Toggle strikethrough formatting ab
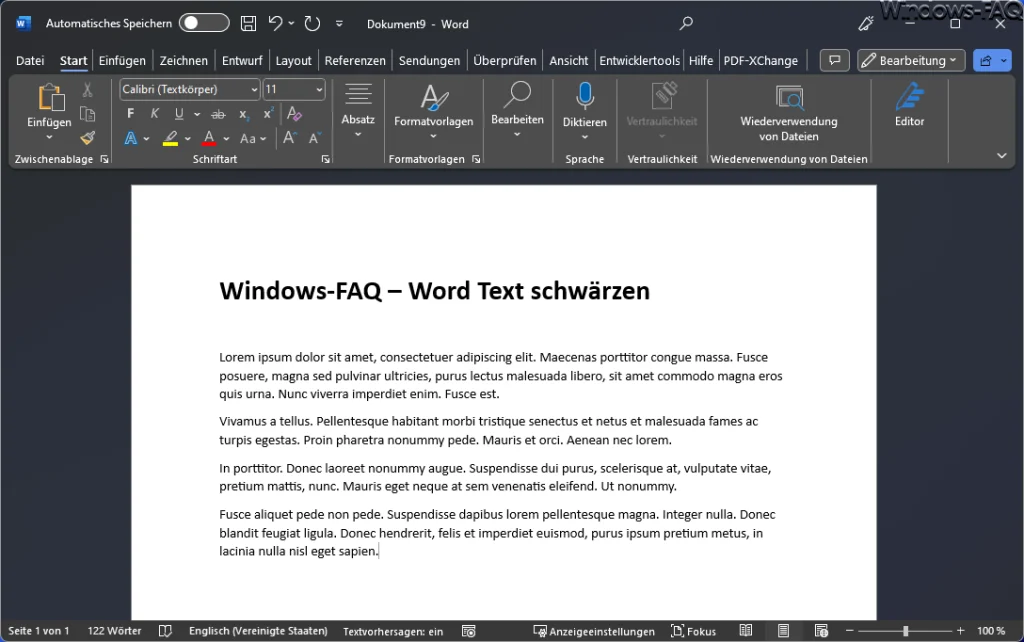This screenshot has height=642, width=1024. click(x=218, y=114)
